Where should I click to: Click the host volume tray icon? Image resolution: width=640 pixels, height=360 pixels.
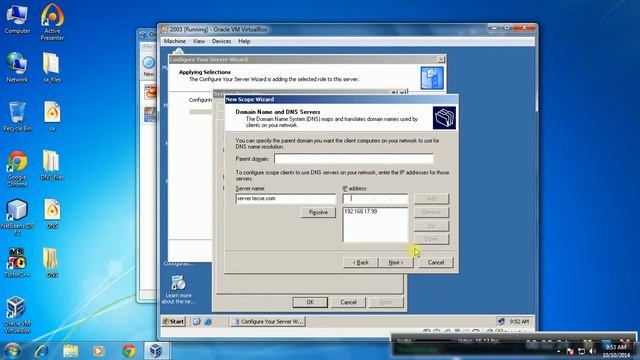tap(592, 351)
